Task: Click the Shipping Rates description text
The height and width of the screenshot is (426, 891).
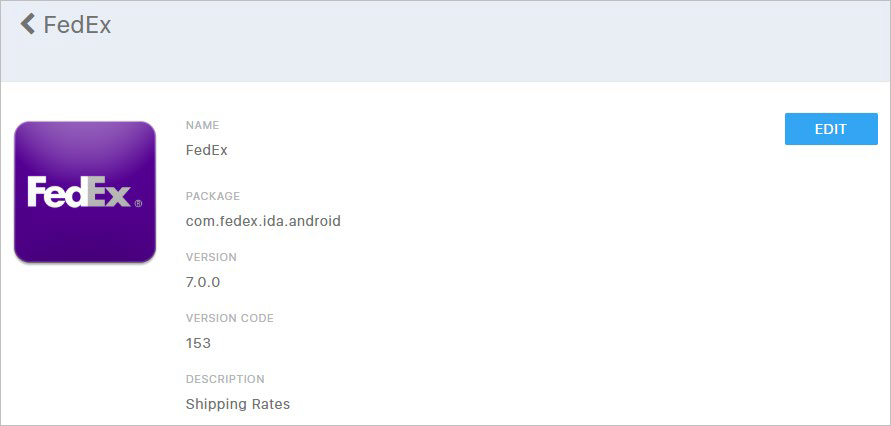Action: pos(238,404)
